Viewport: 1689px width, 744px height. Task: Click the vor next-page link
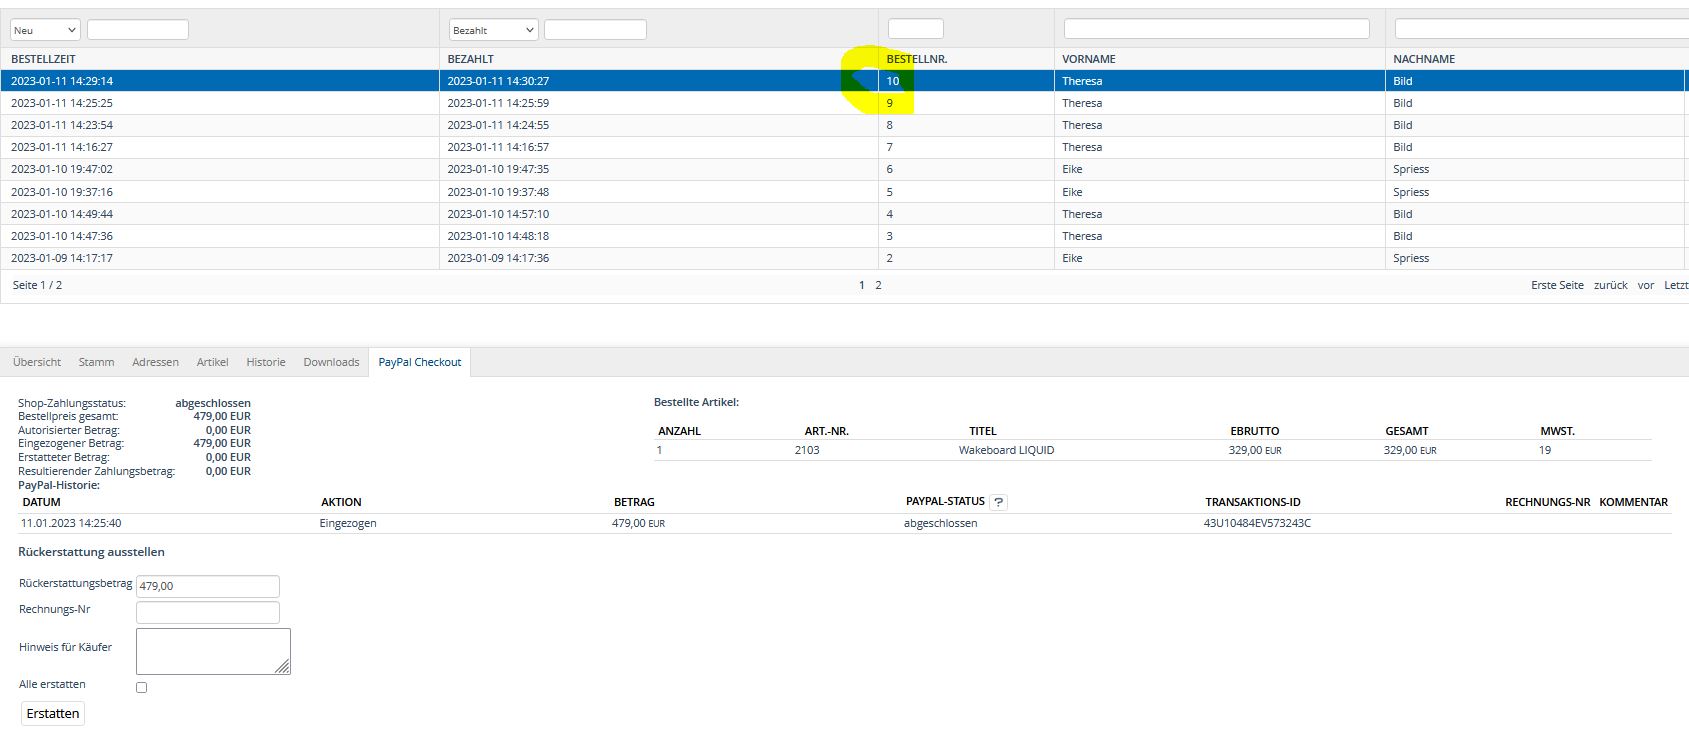click(x=1645, y=285)
